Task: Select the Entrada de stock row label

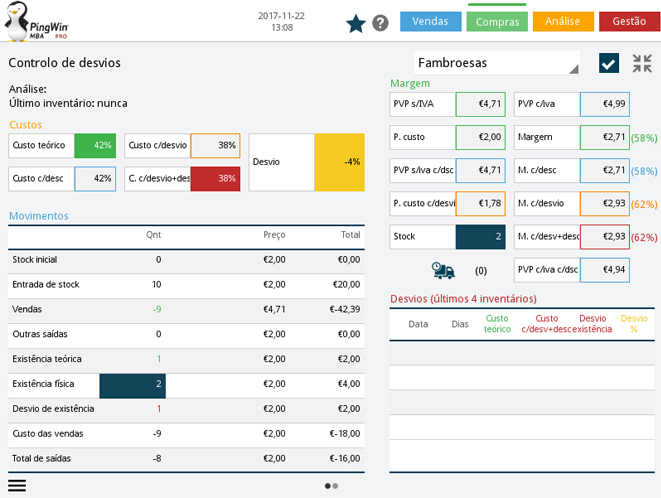Action: pyautogui.click(x=46, y=285)
